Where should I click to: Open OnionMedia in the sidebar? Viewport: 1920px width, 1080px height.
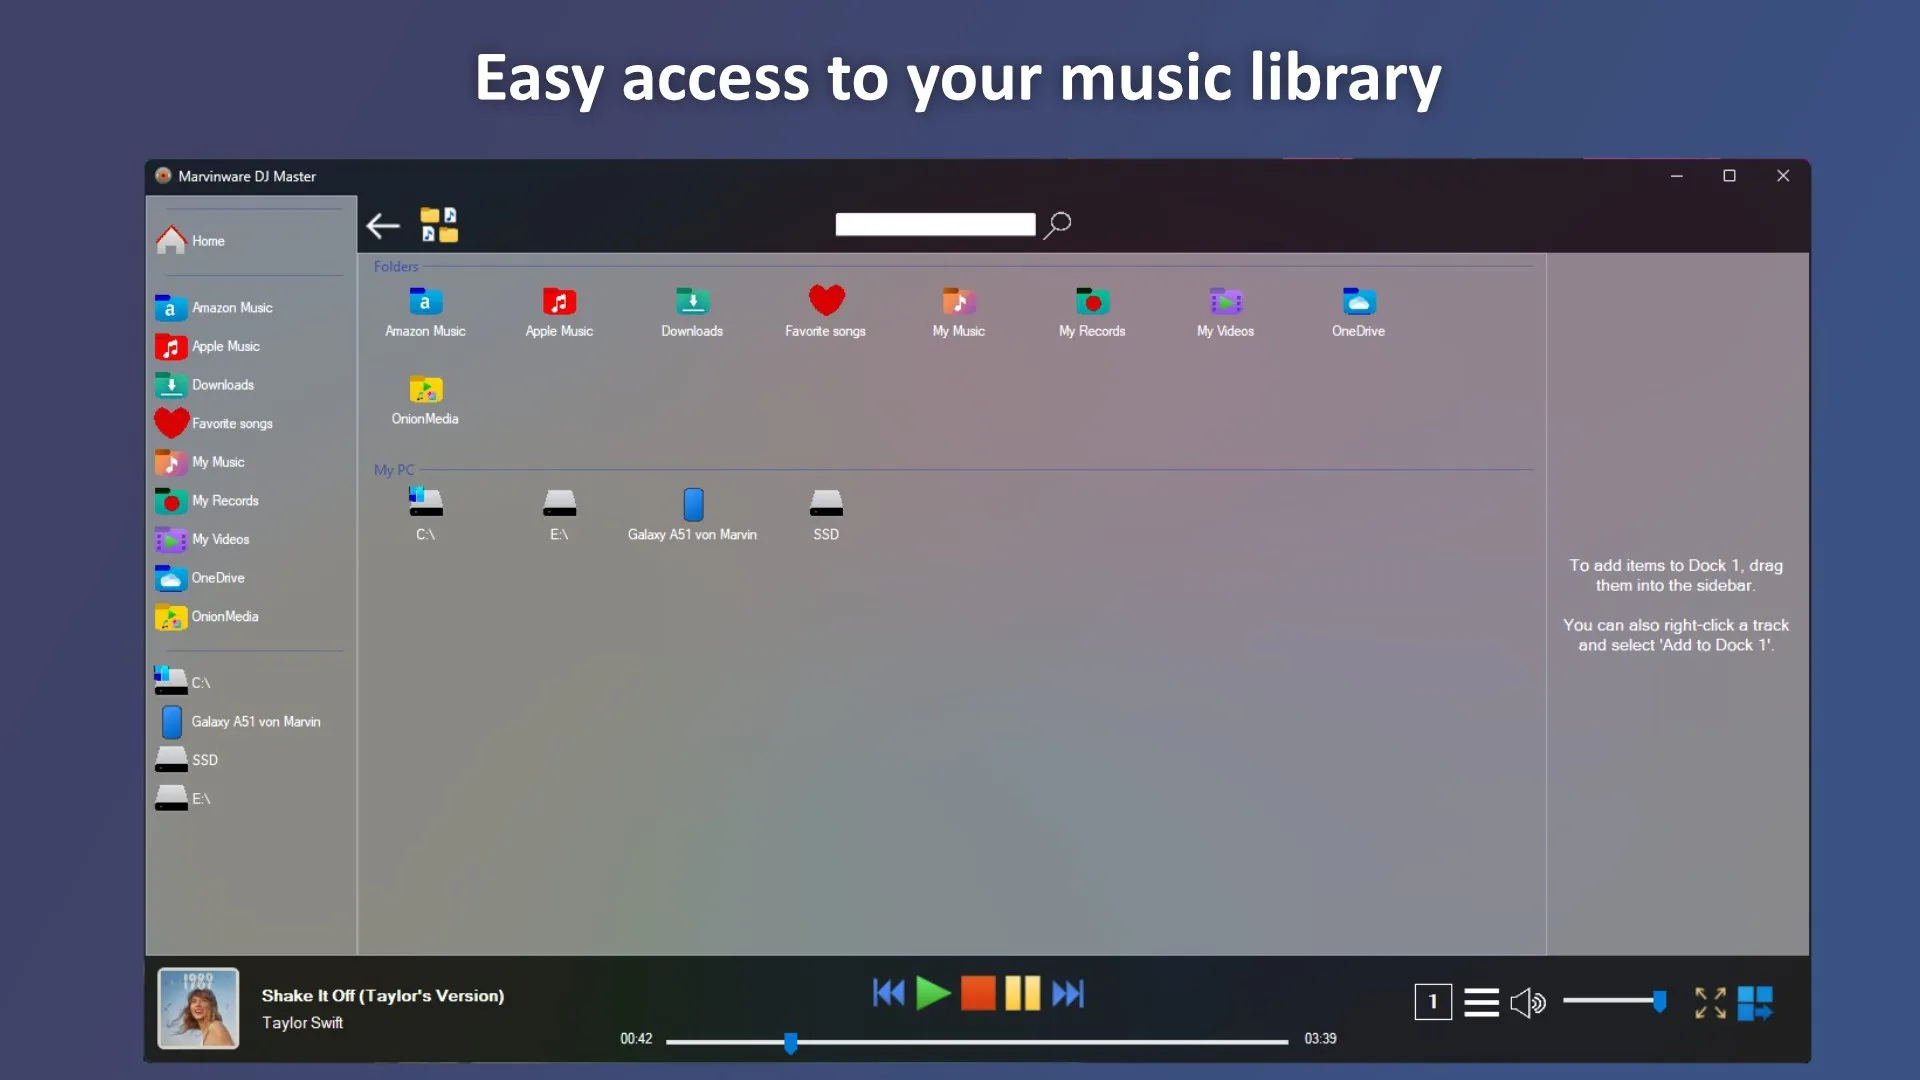click(x=207, y=617)
